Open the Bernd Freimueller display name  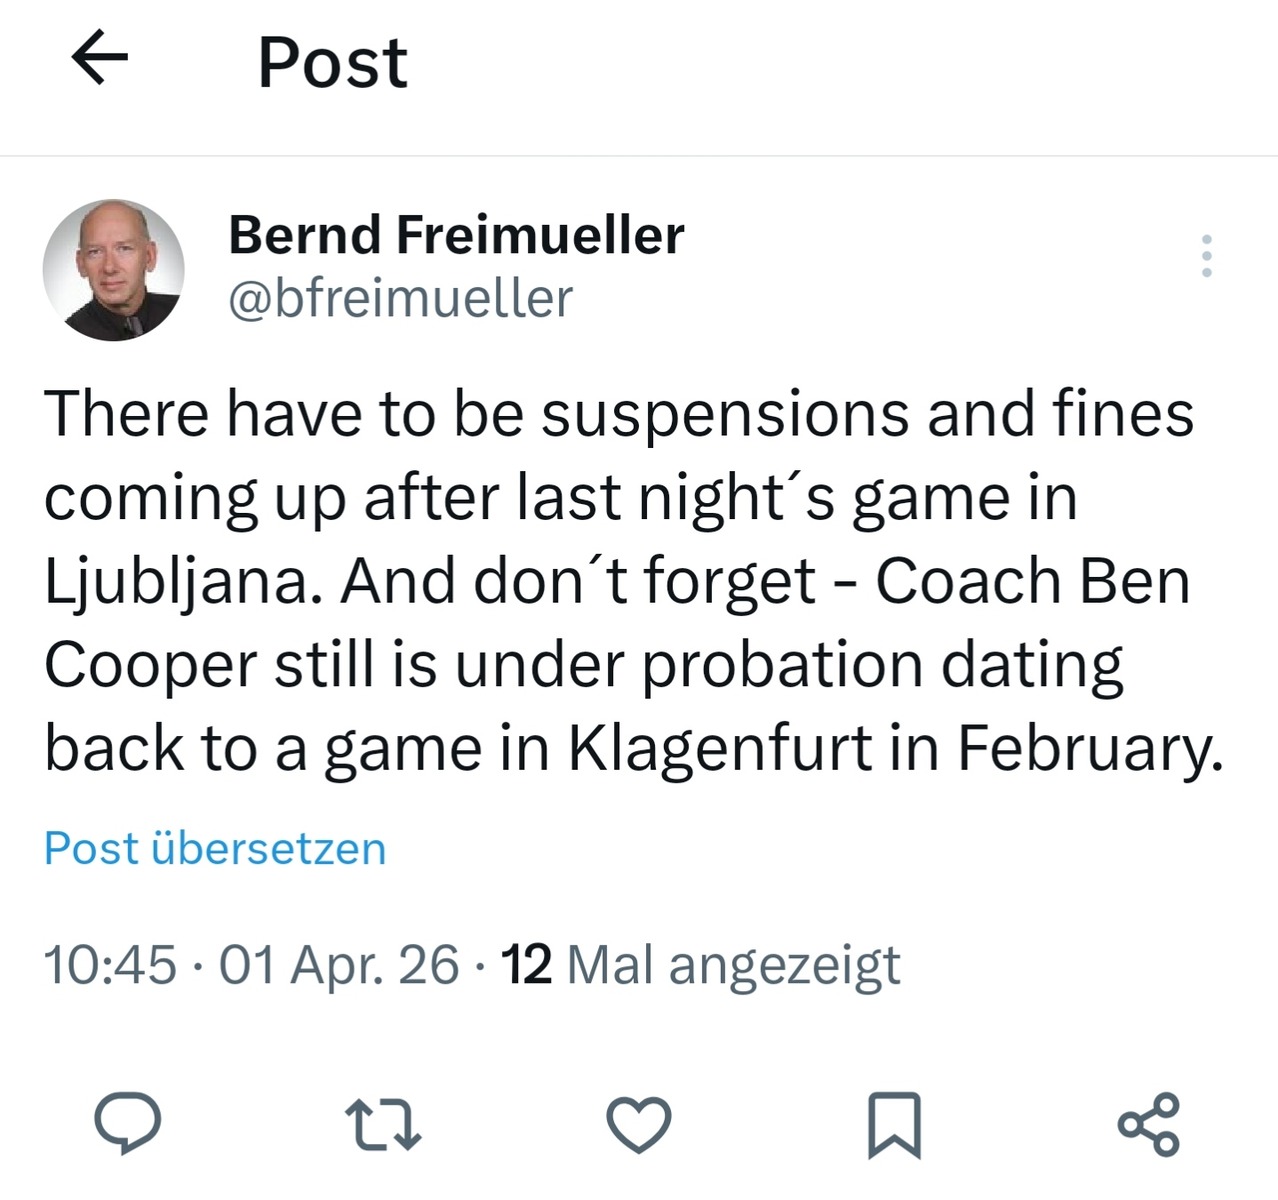[x=456, y=235]
